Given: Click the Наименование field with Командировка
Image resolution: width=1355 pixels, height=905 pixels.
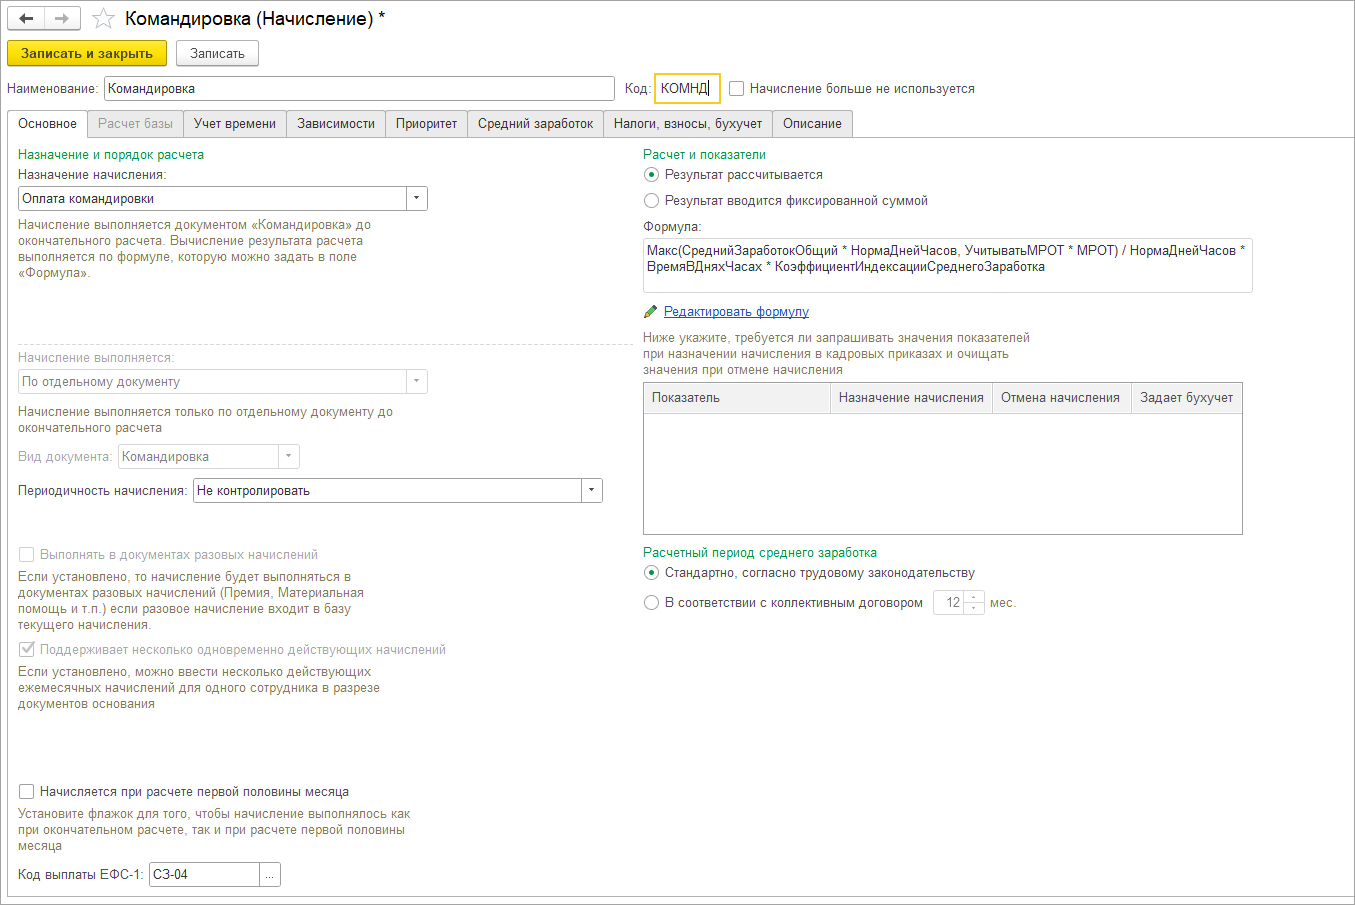Looking at the screenshot, I should pyautogui.click(x=359, y=89).
